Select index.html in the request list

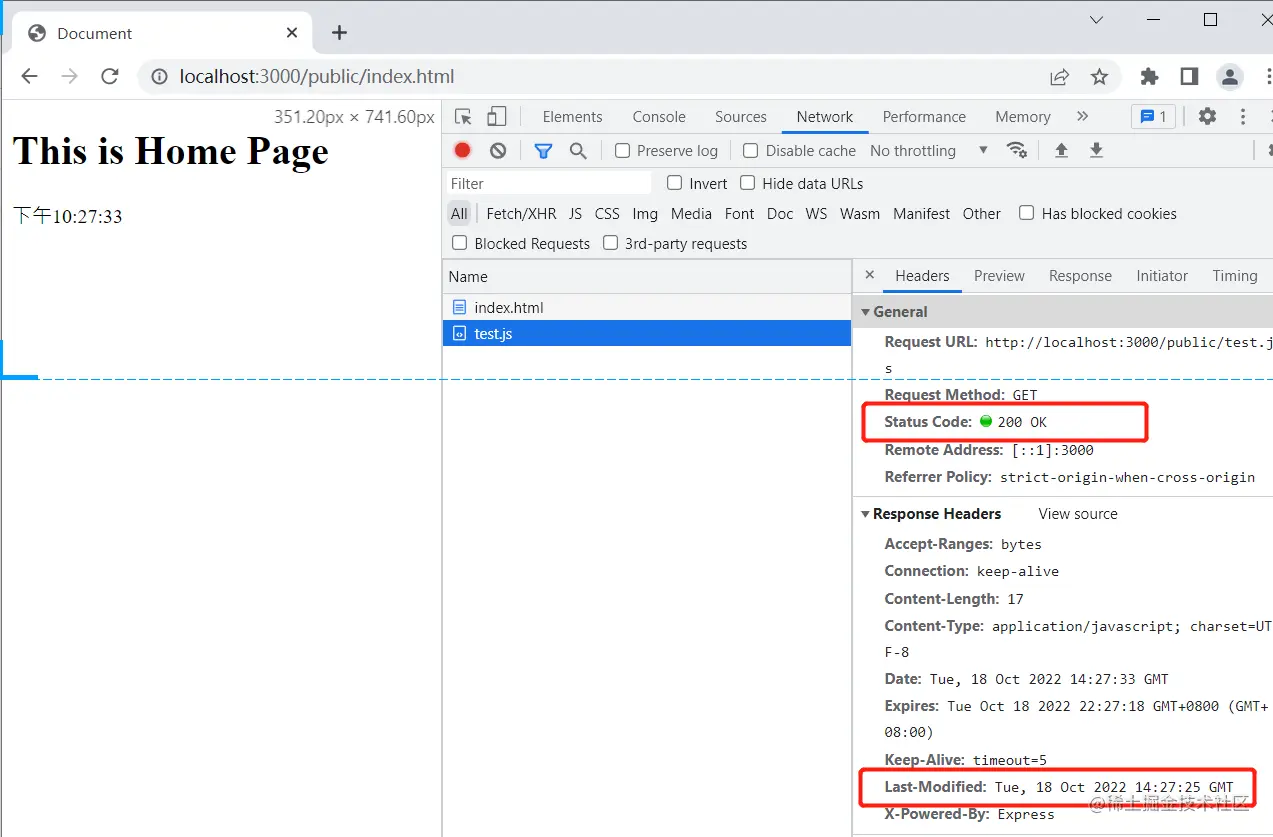(647, 307)
